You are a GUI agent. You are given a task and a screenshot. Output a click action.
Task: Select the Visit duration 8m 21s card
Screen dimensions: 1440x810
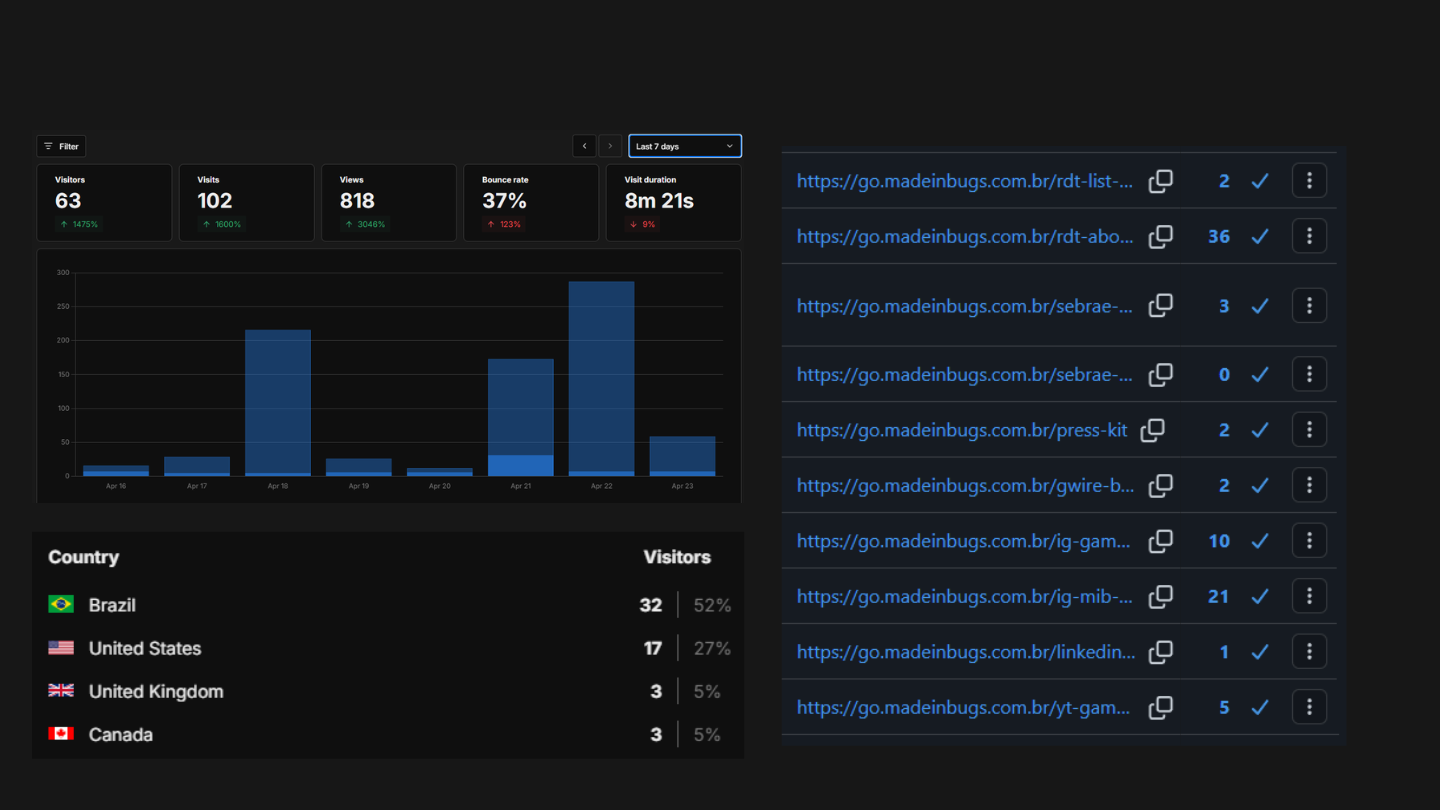pyautogui.click(x=673, y=203)
